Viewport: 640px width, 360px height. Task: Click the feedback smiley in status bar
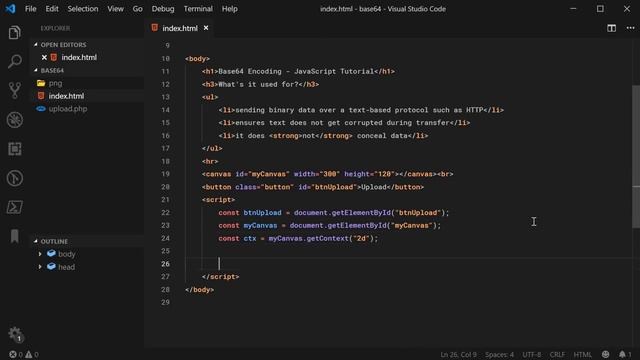click(x=605, y=354)
